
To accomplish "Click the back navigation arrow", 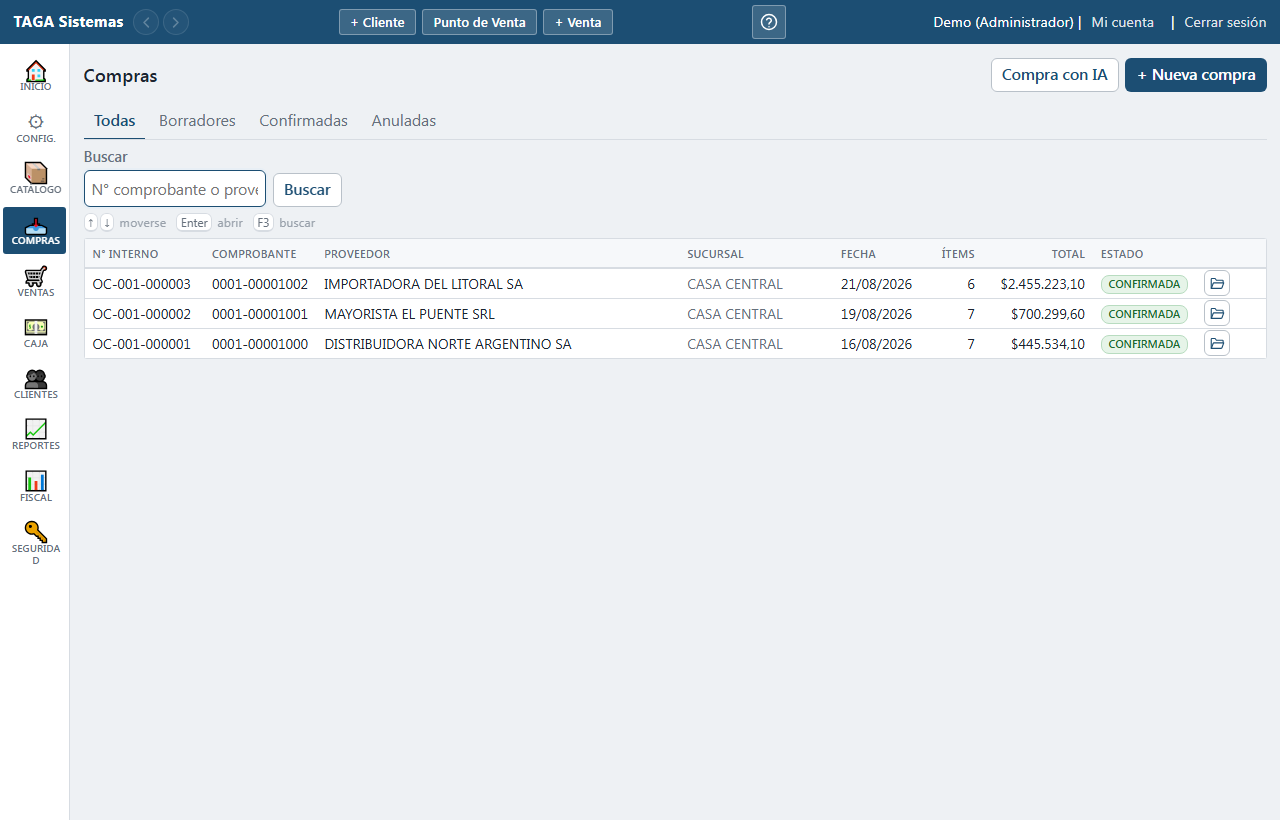I will 146,22.
